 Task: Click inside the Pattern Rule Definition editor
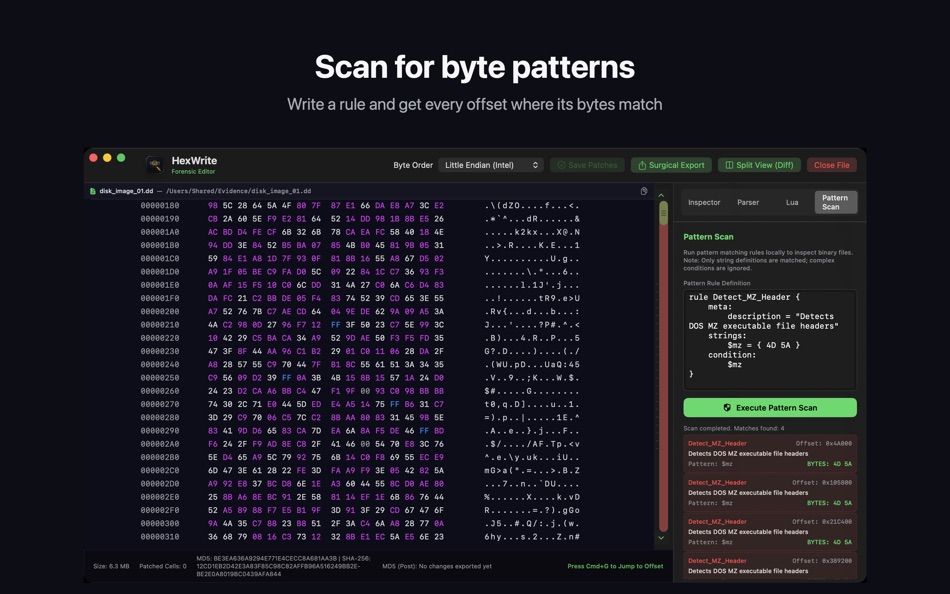[x=770, y=339]
